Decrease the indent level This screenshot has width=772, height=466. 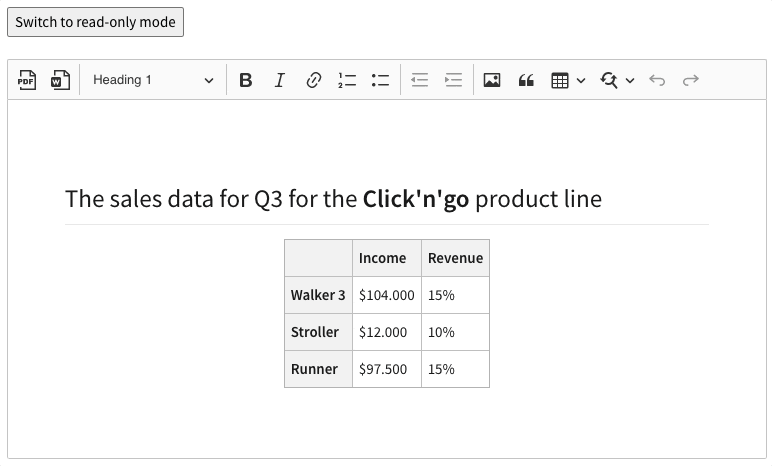click(x=420, y=80)
